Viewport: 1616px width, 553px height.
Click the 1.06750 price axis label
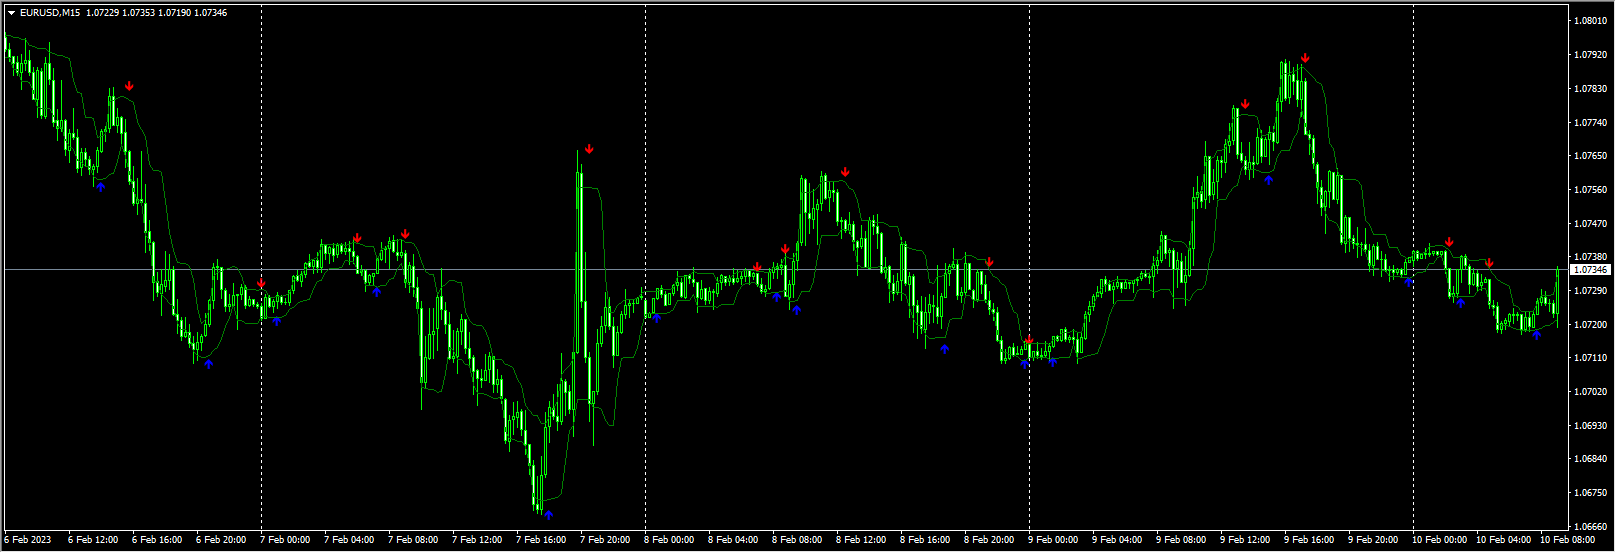pos(1590,493)
